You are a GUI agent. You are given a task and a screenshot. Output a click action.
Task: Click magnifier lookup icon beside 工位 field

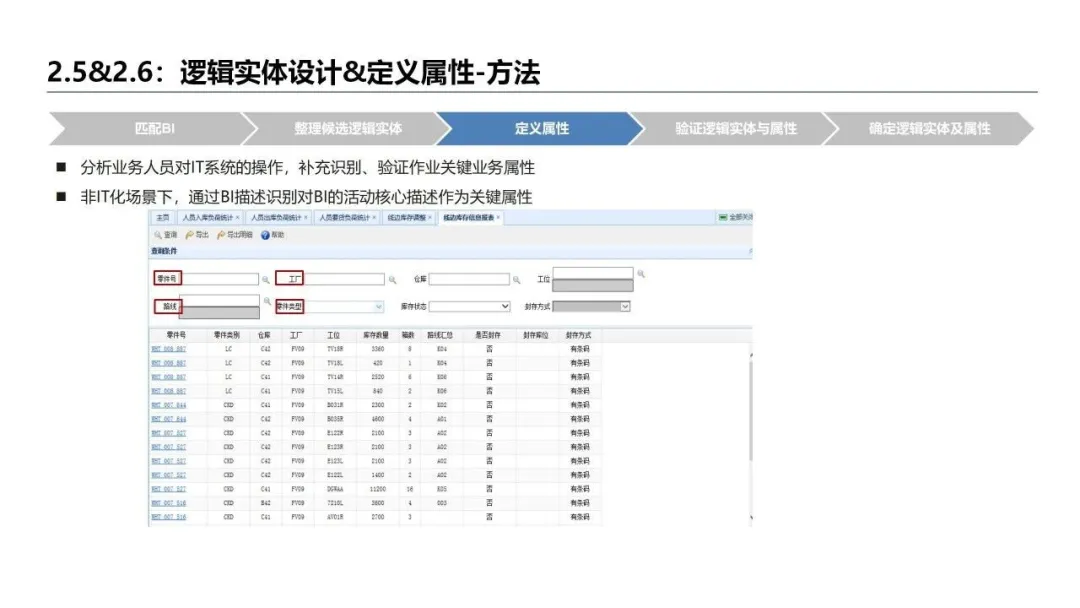(641, 273)
